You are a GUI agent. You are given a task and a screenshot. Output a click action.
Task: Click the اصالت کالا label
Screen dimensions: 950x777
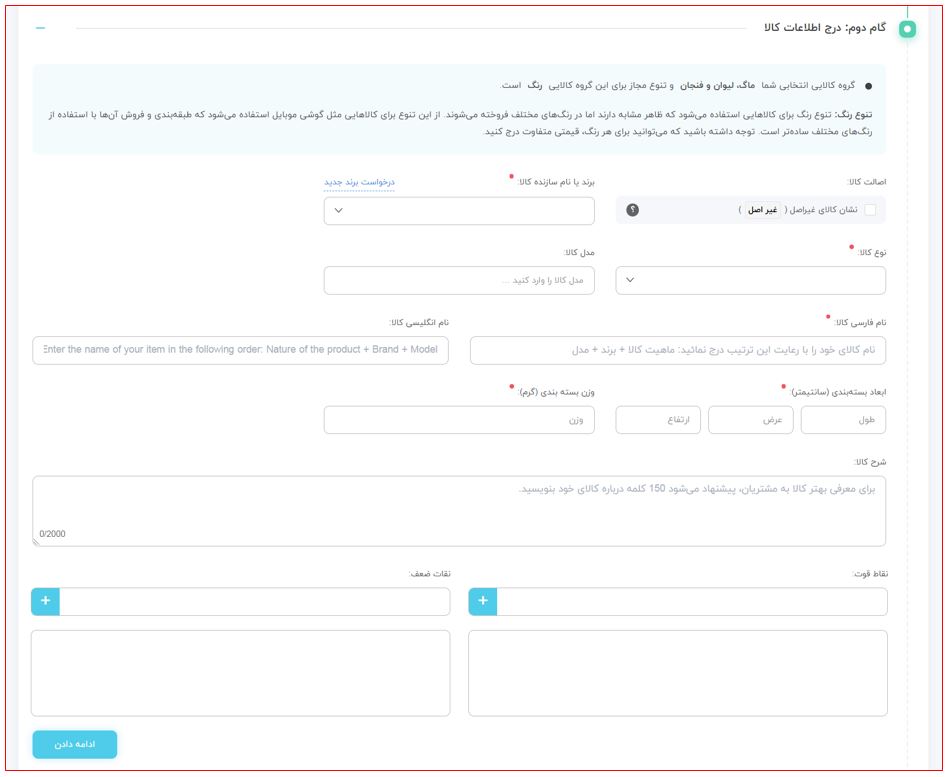pos(866,182)
